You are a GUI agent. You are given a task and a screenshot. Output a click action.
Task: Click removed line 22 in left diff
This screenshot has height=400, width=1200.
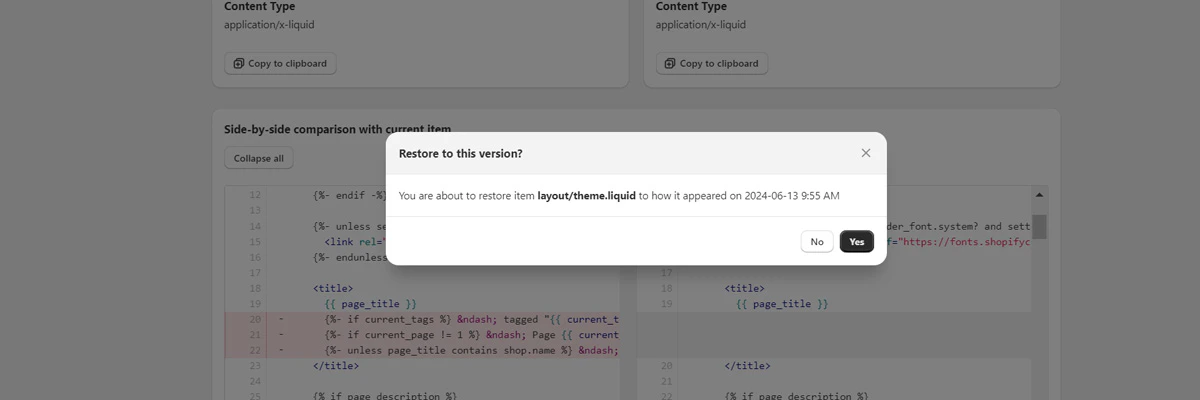(x=422, y=350)
